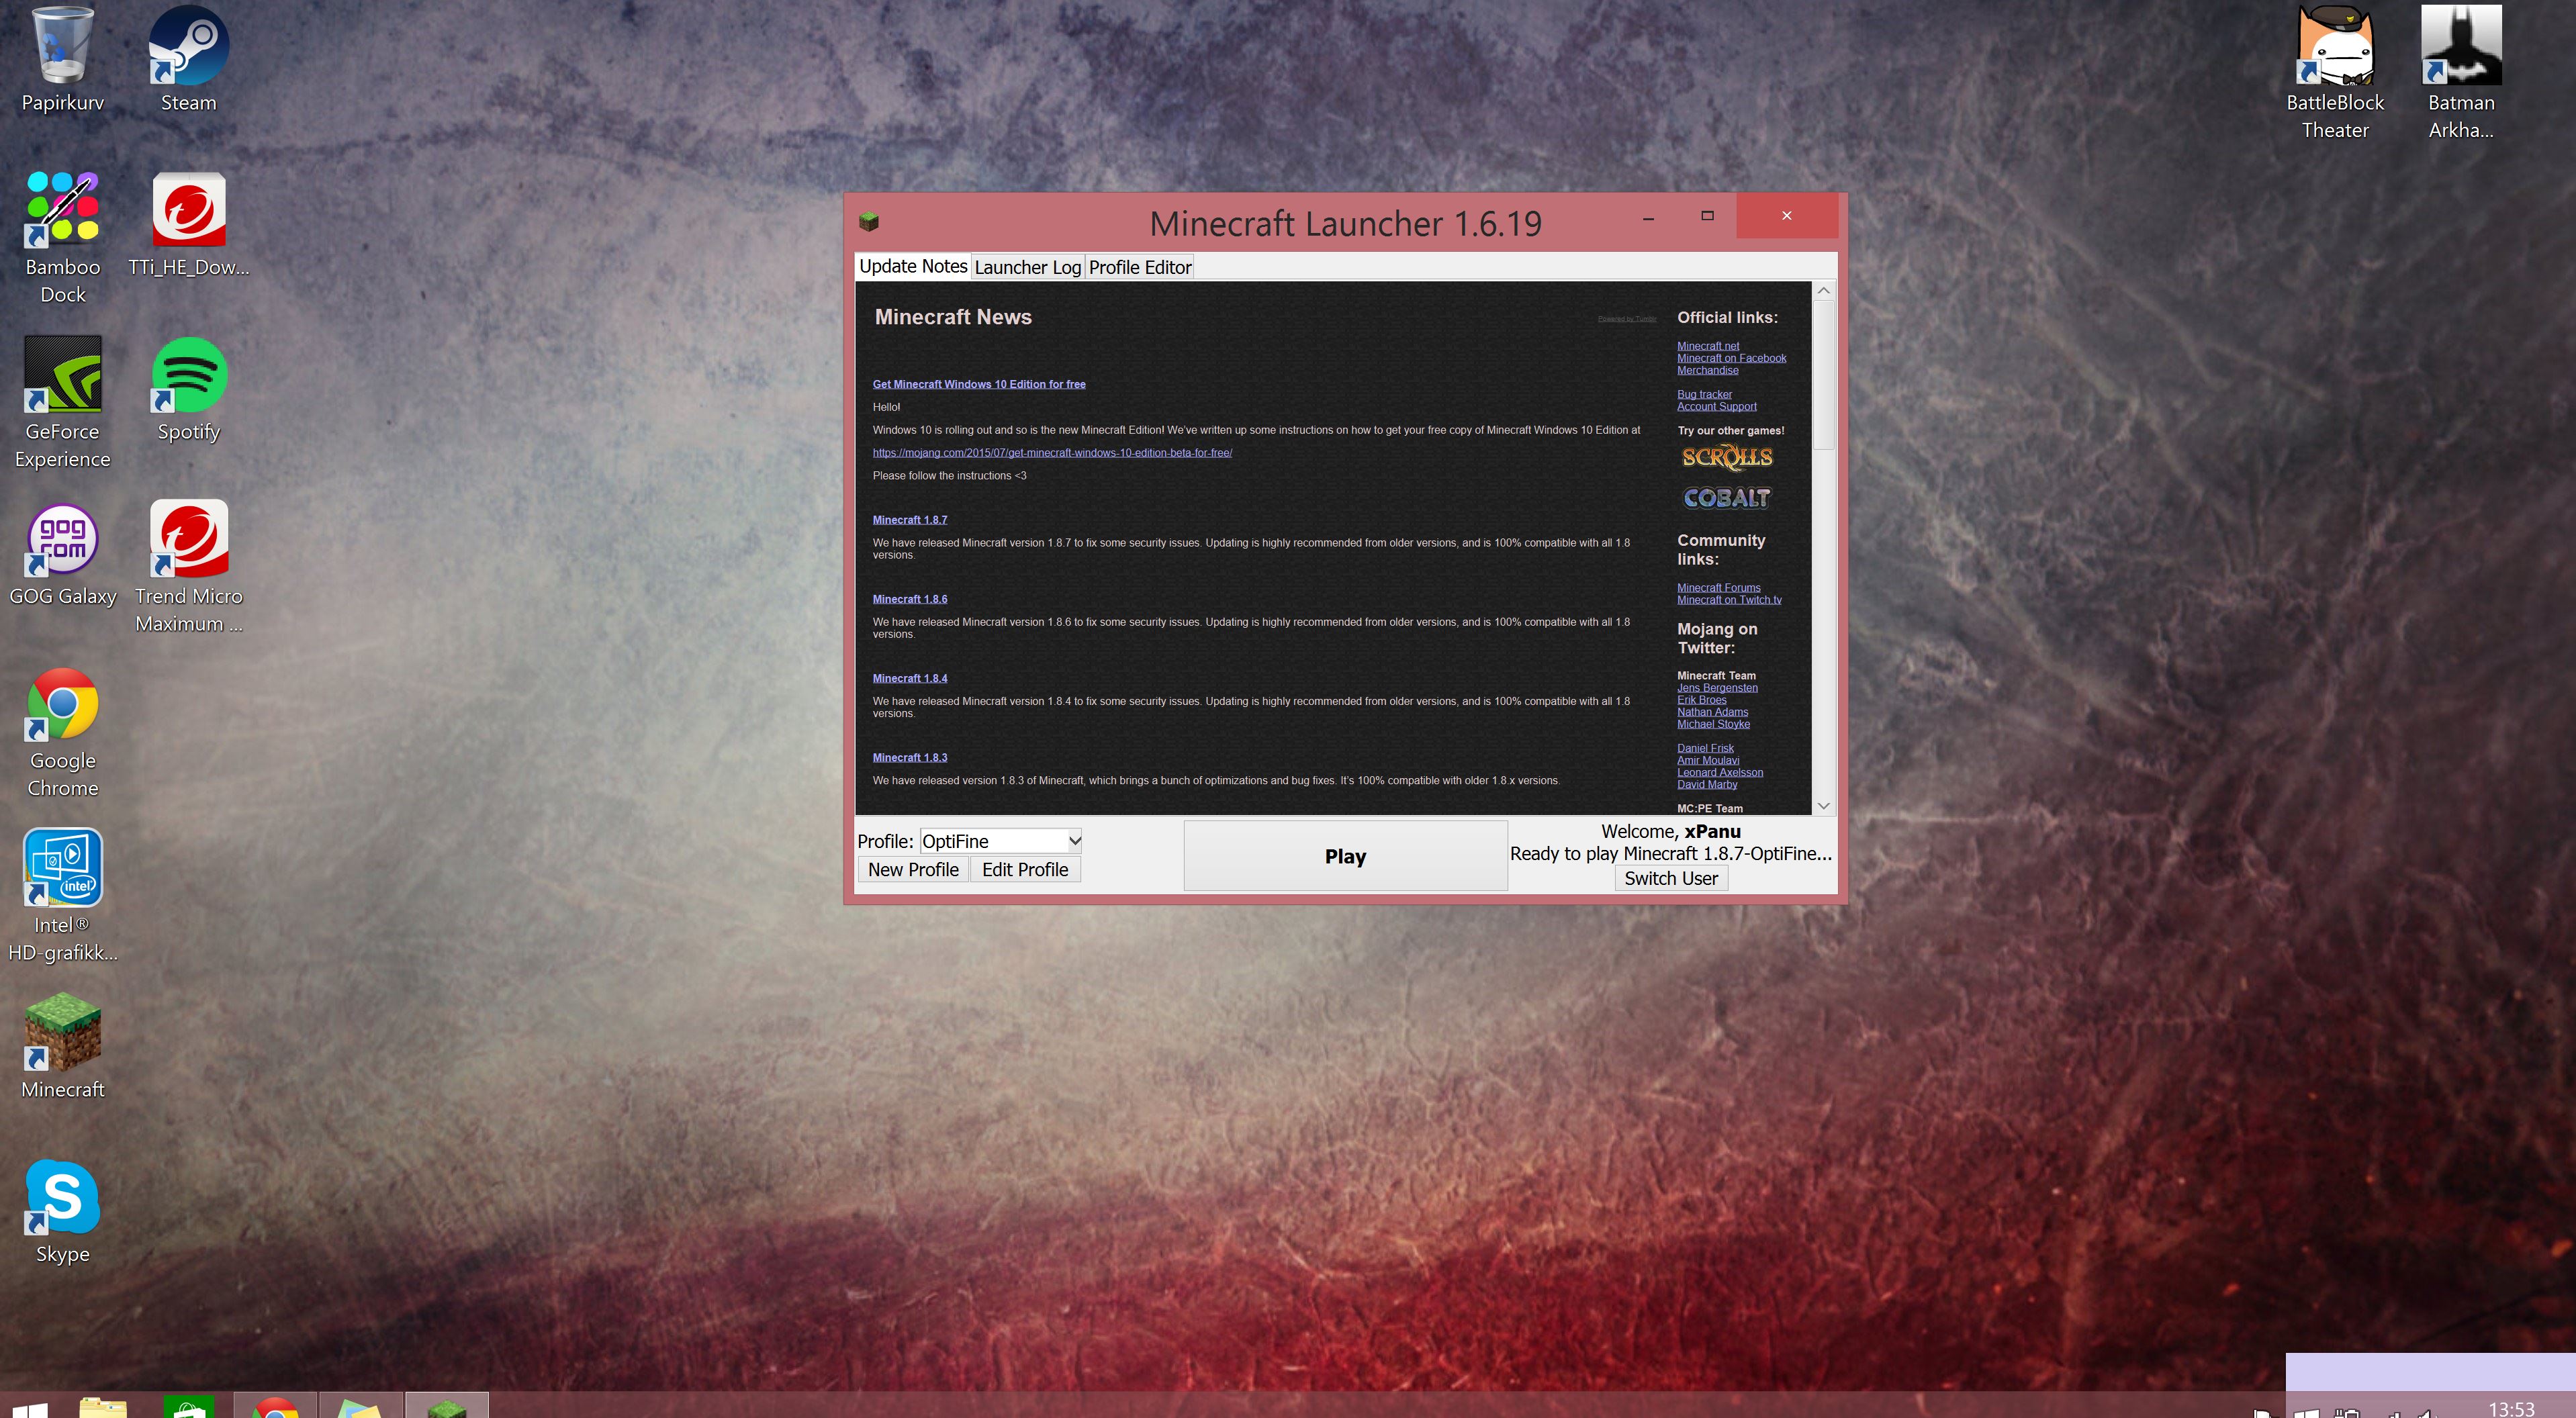Screen dimensions: 2576x1418
Task: Open Jens Bergensten's Twitter link
Action: tap(1717, 687)
